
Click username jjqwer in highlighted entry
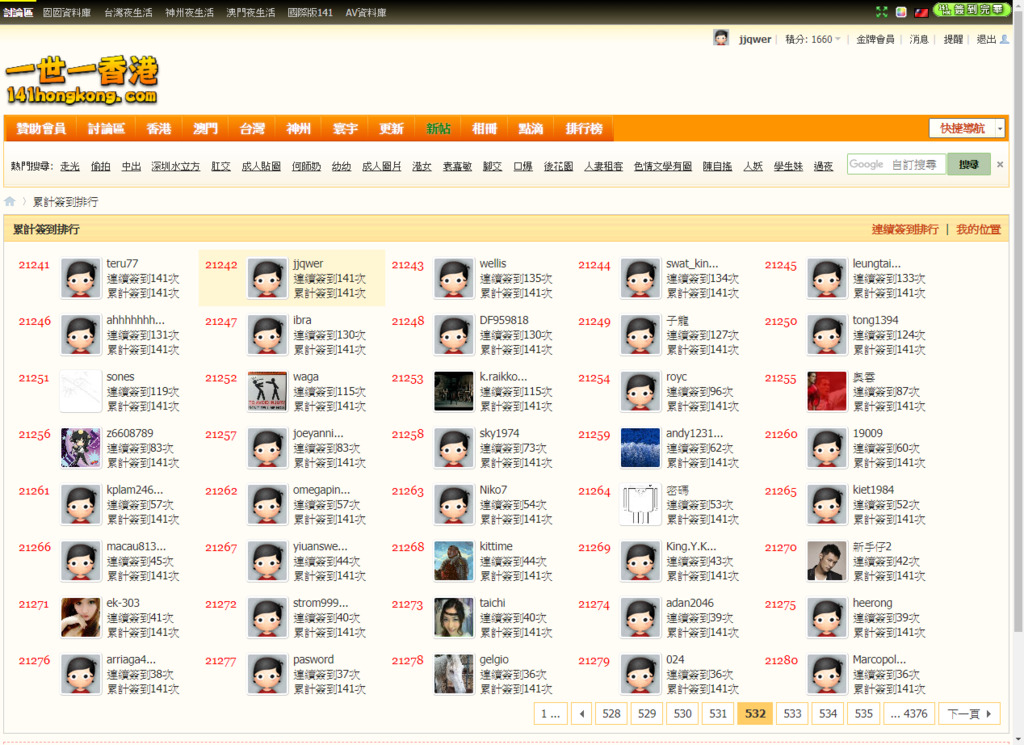click(x=308, y=264)
